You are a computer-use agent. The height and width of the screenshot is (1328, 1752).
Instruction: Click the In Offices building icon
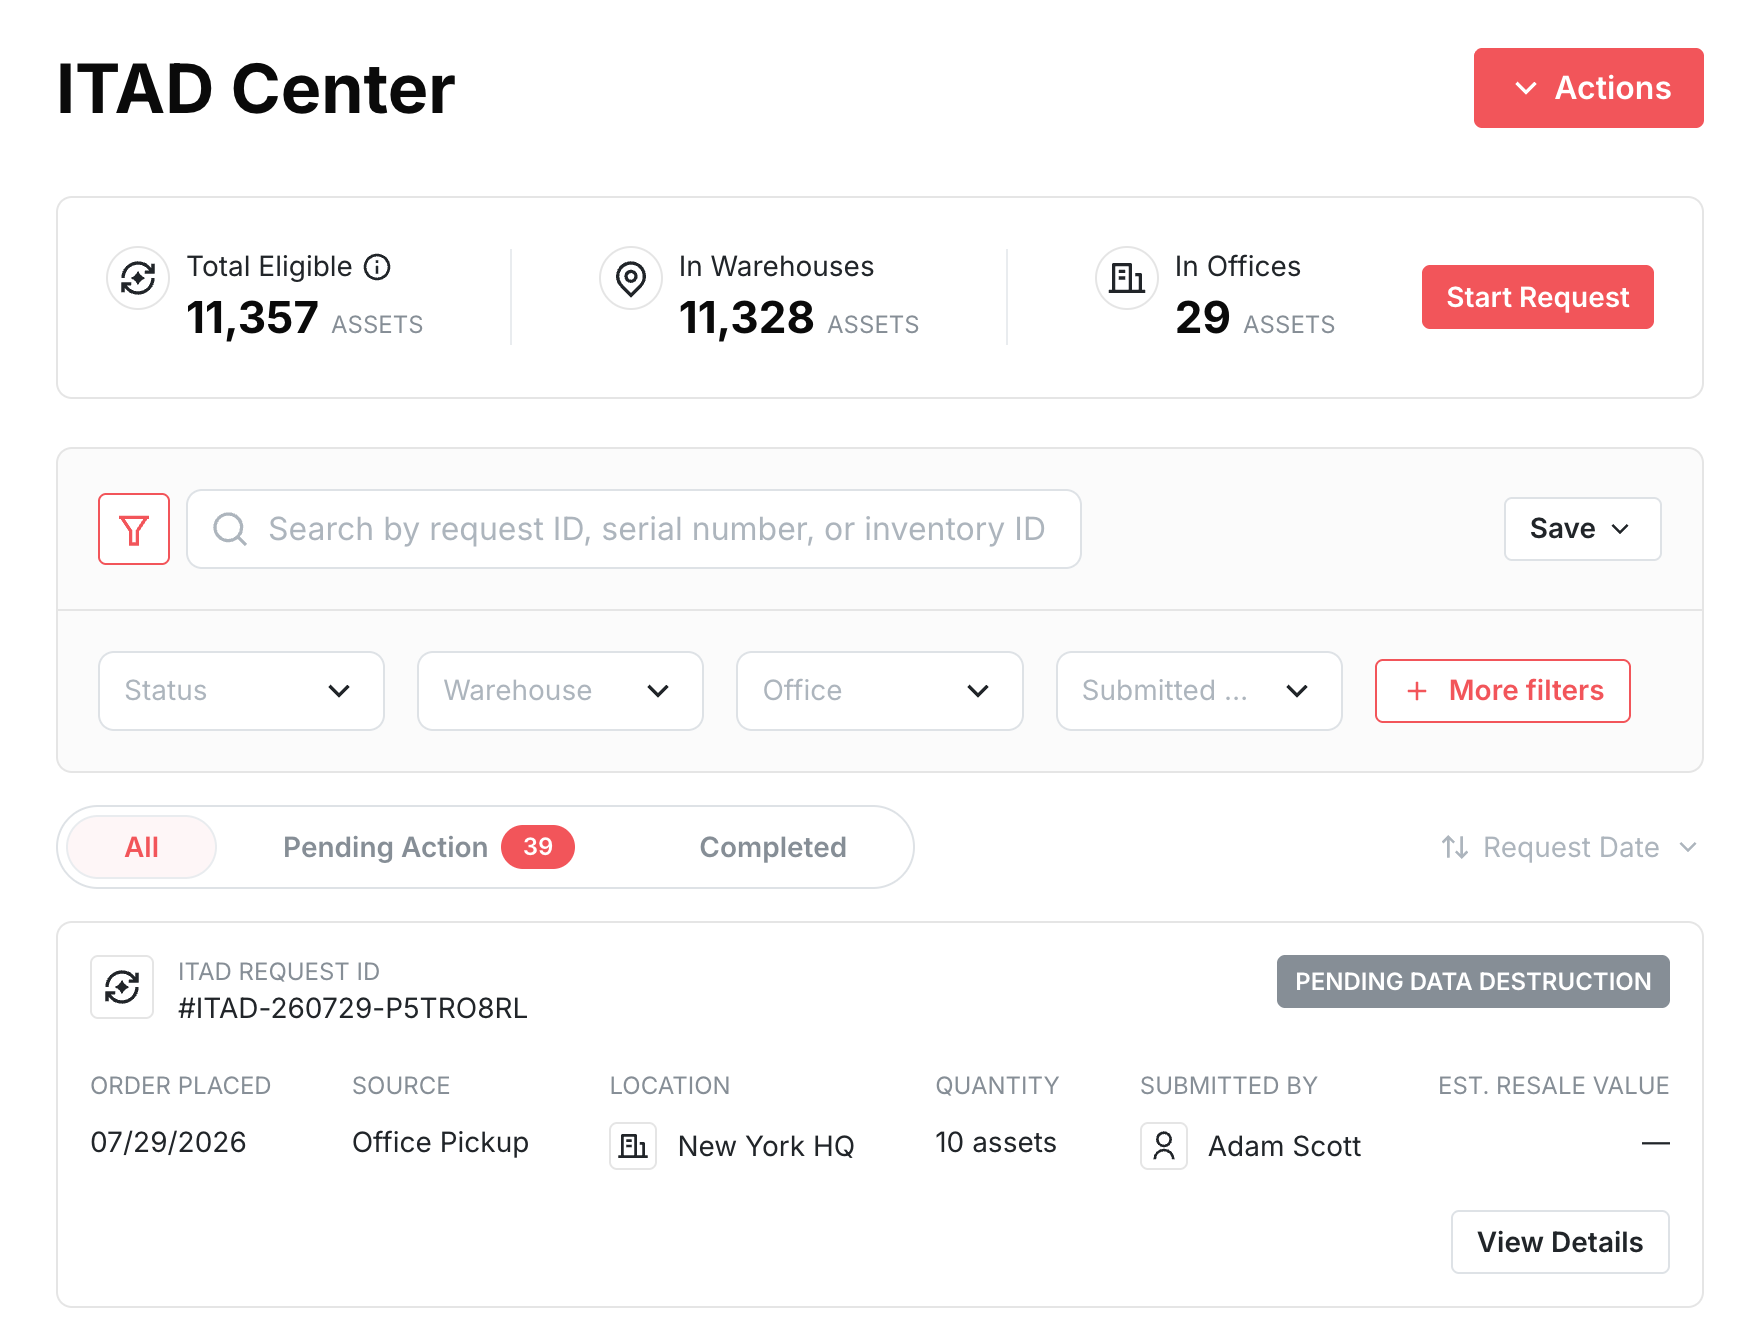(1127, 278)
